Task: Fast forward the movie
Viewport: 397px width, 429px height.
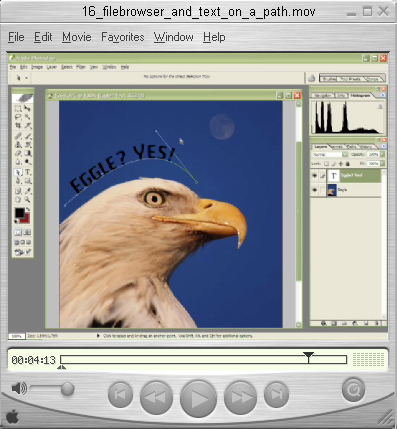Action: coord(240,397)
